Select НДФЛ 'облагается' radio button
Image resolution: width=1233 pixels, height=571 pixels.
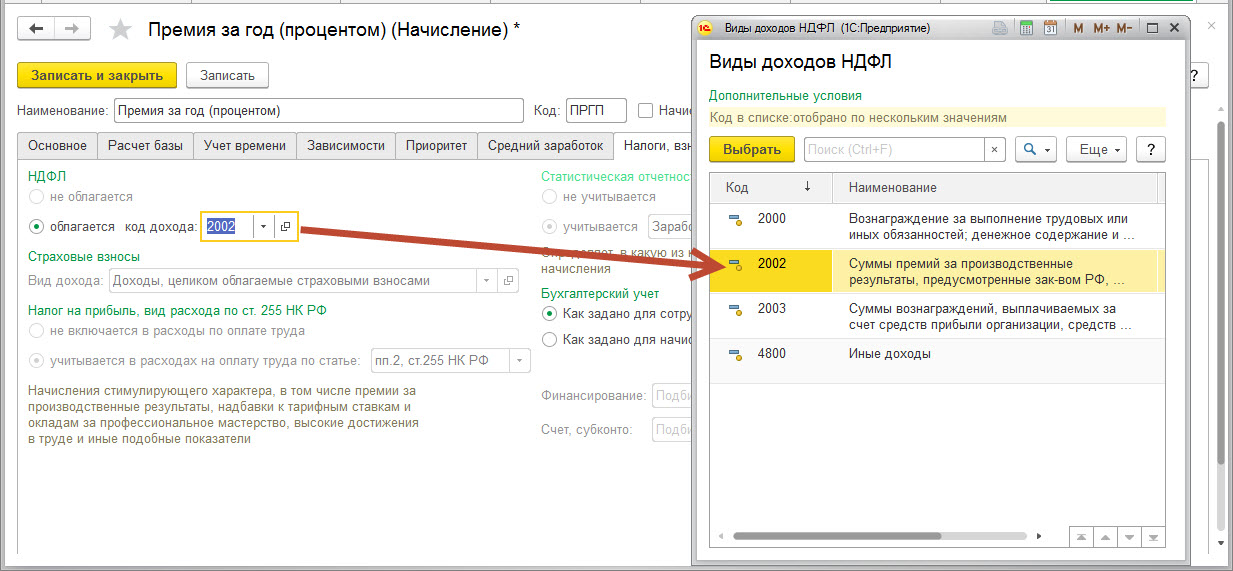tap(37, 227)
